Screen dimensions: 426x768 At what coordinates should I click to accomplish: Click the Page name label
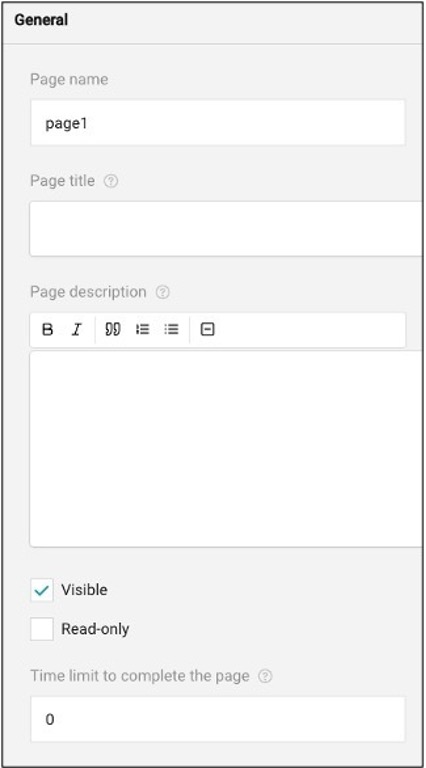[x=69, y=79]
